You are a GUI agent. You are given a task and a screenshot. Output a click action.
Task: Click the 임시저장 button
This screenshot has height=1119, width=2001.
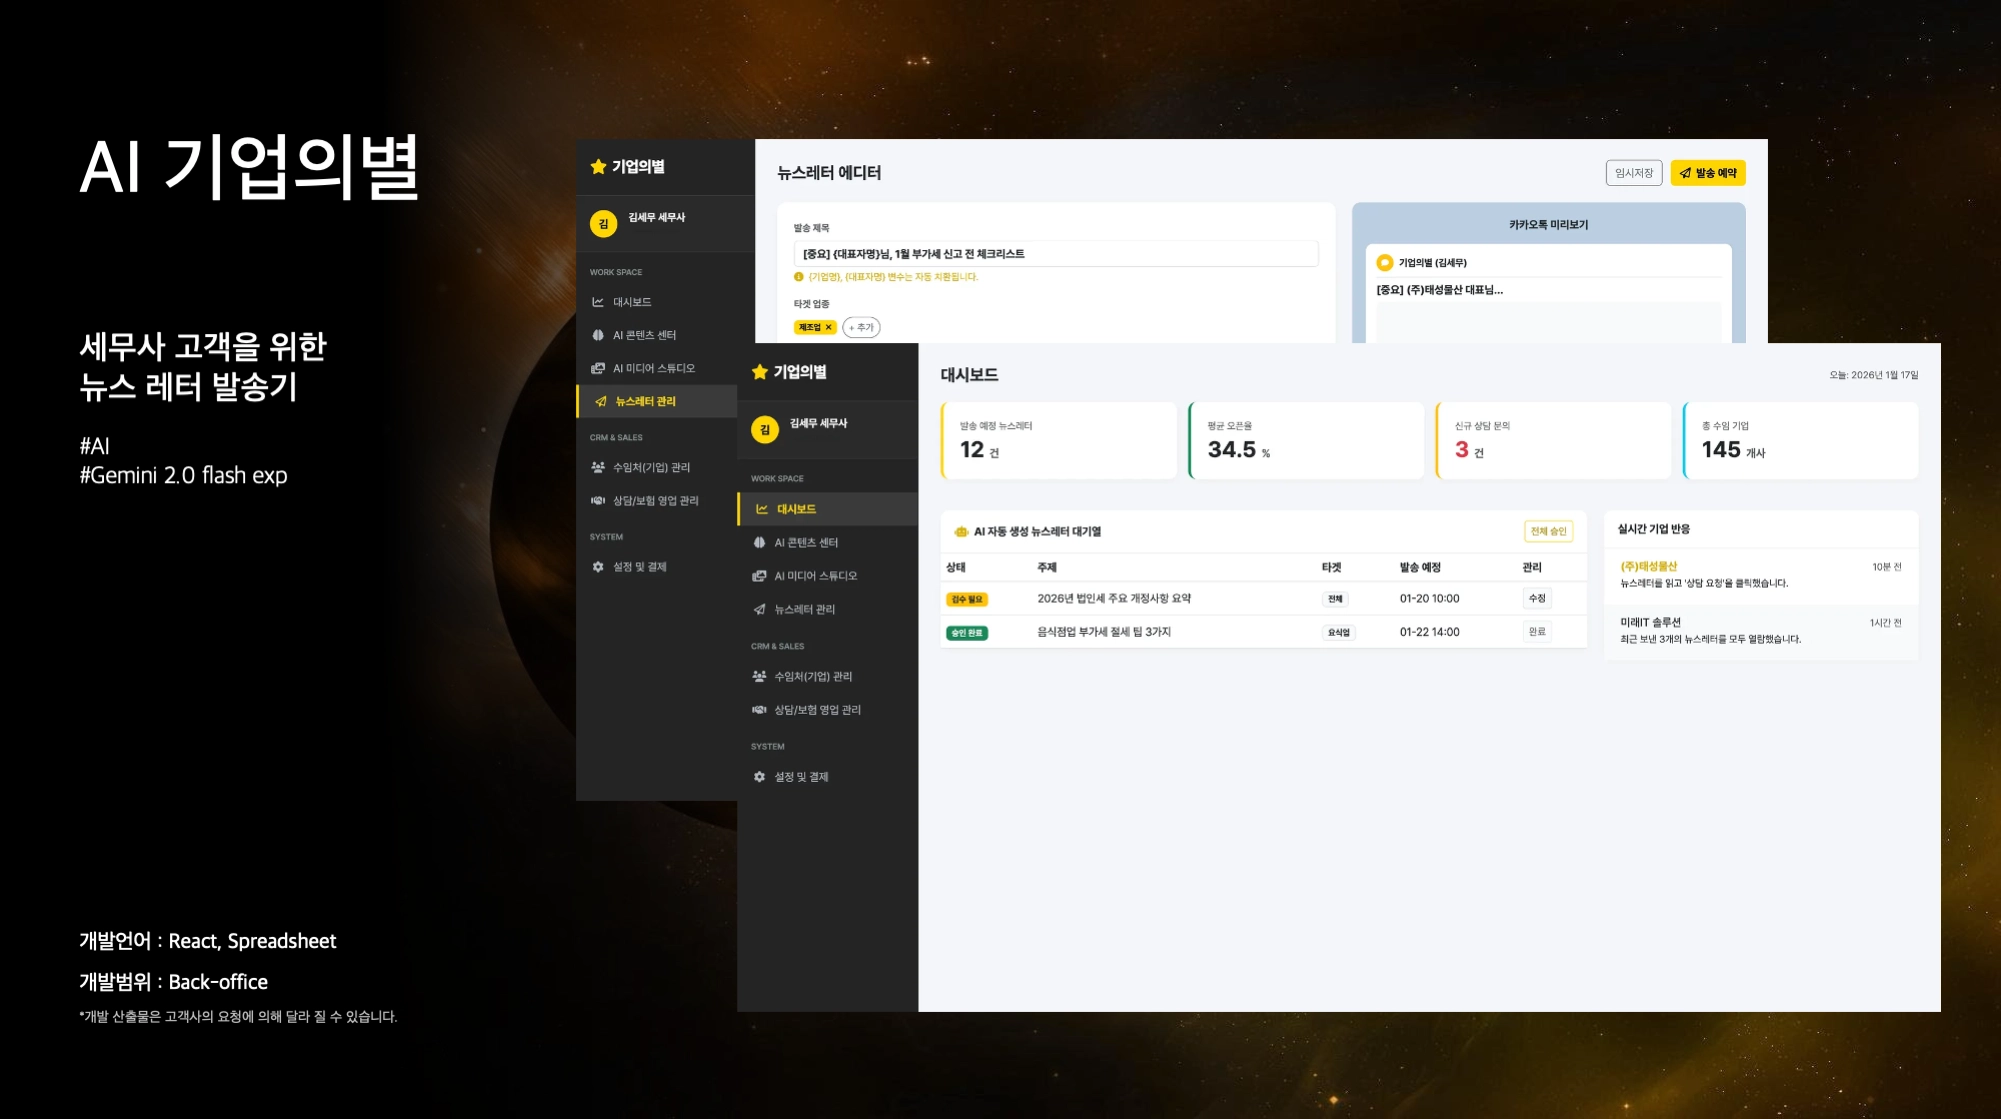tap(1633, 173)
